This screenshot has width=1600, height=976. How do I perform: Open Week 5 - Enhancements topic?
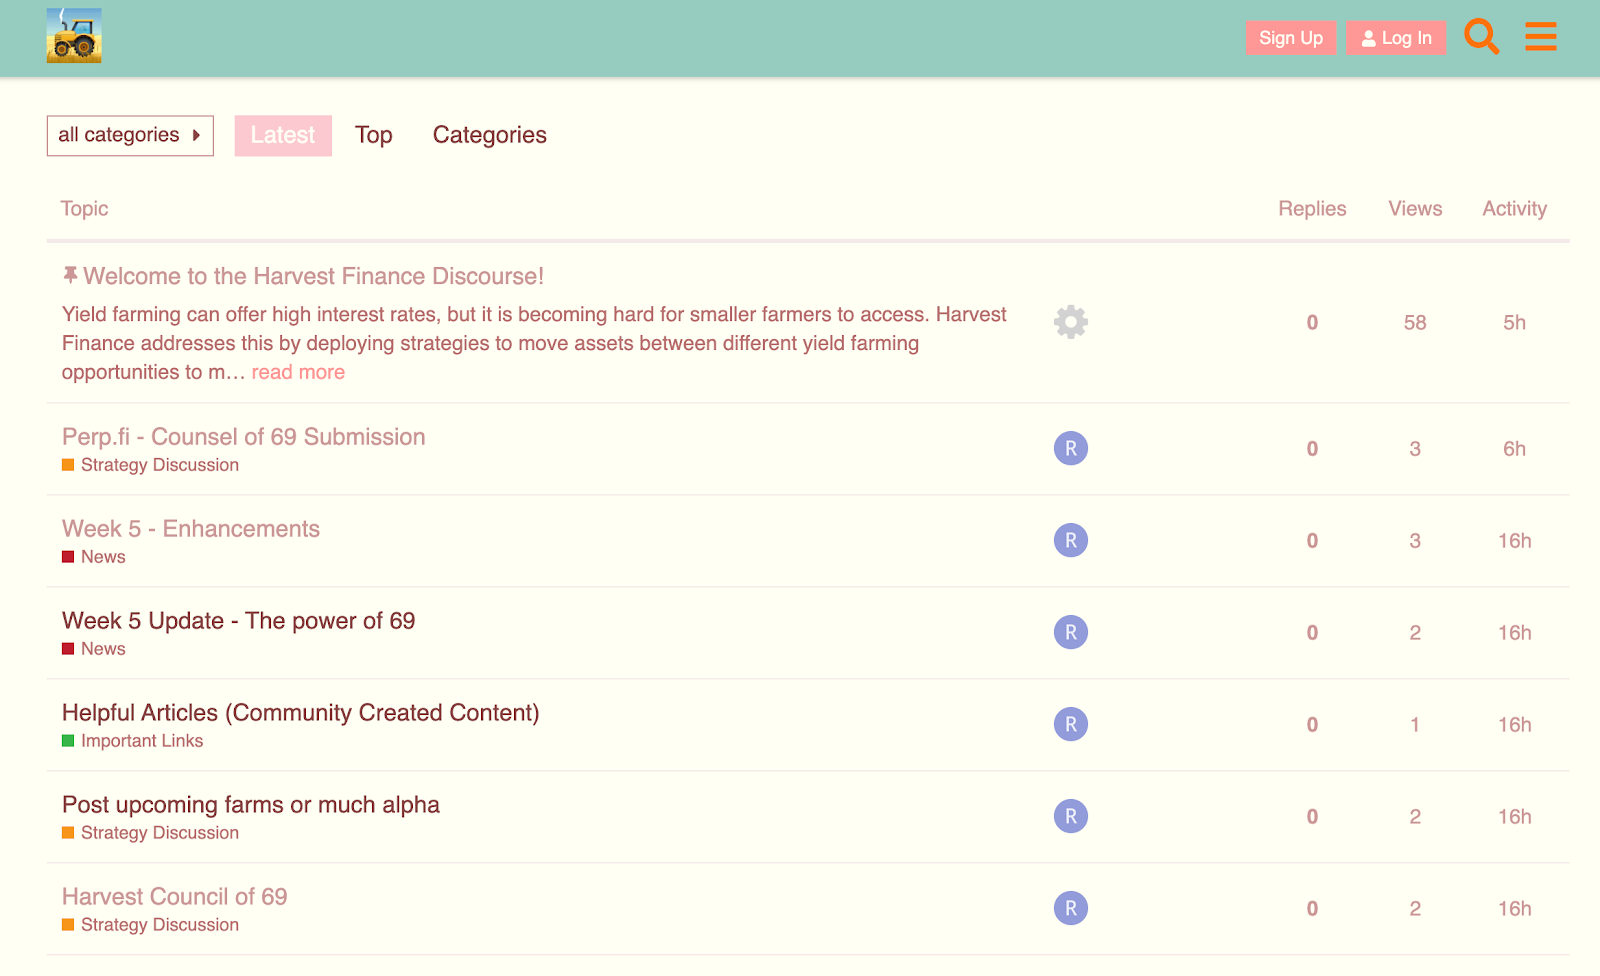click(191, 529)
